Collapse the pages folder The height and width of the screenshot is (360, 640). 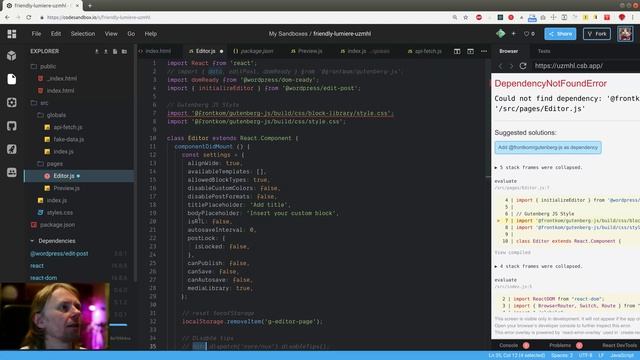(50, 164)
